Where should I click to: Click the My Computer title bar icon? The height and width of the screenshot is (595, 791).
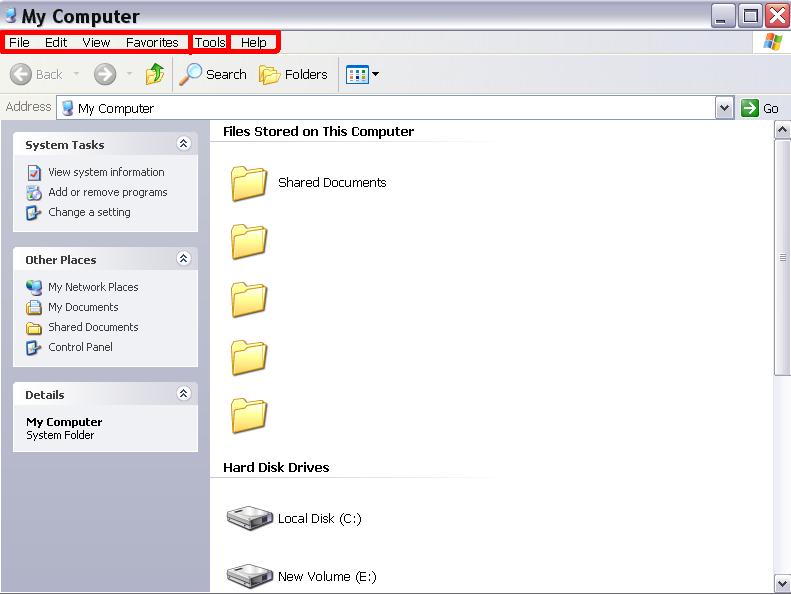pos(10,15)
